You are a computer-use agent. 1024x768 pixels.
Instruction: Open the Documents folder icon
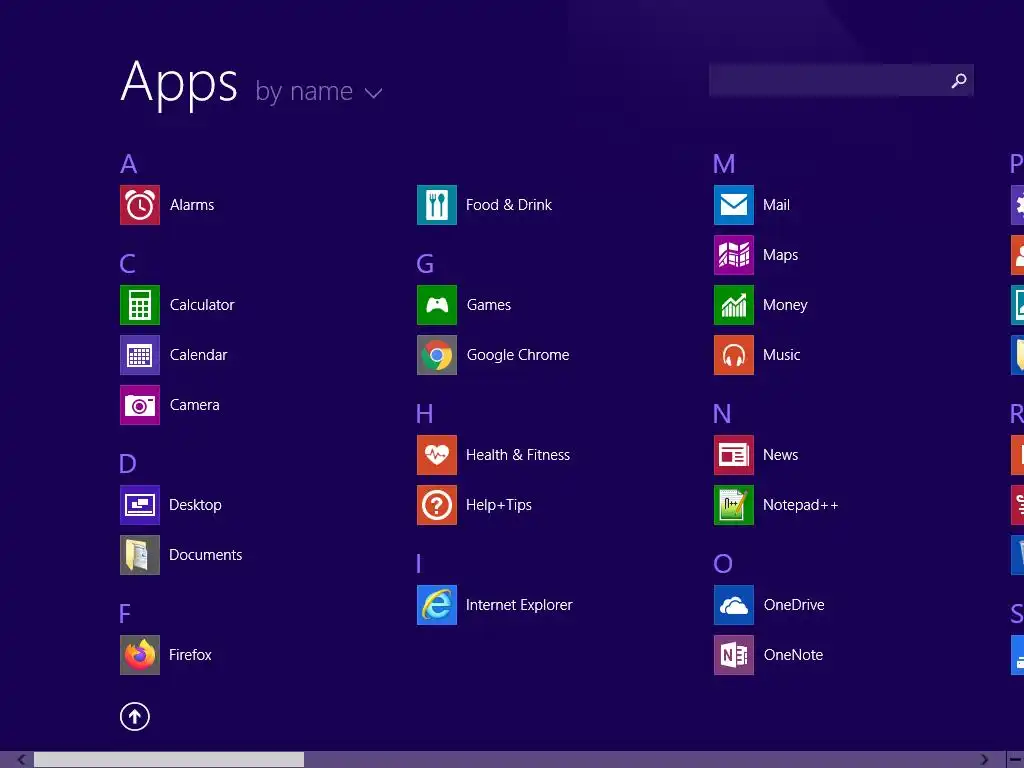coord(140,555)
